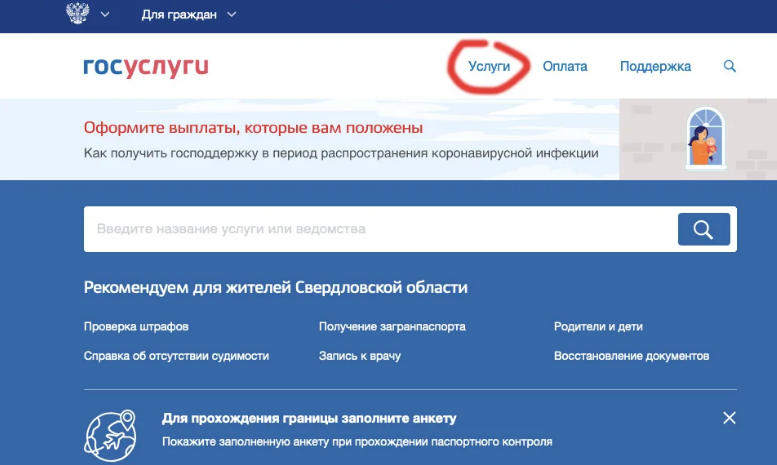
Task: Open Родители и дети link
Action: [598, 327]
